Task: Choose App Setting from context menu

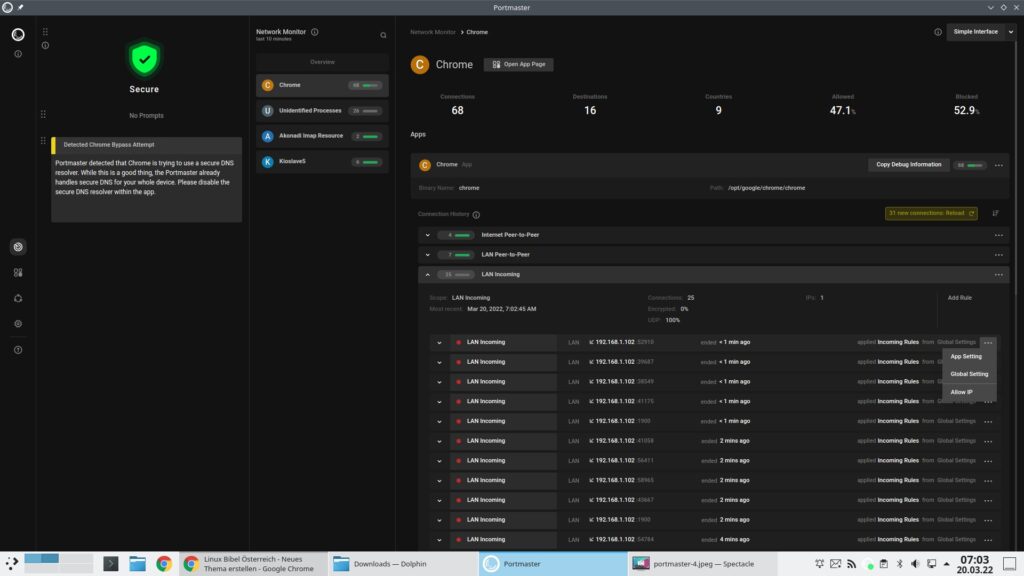Action: [x=966, y=357]
